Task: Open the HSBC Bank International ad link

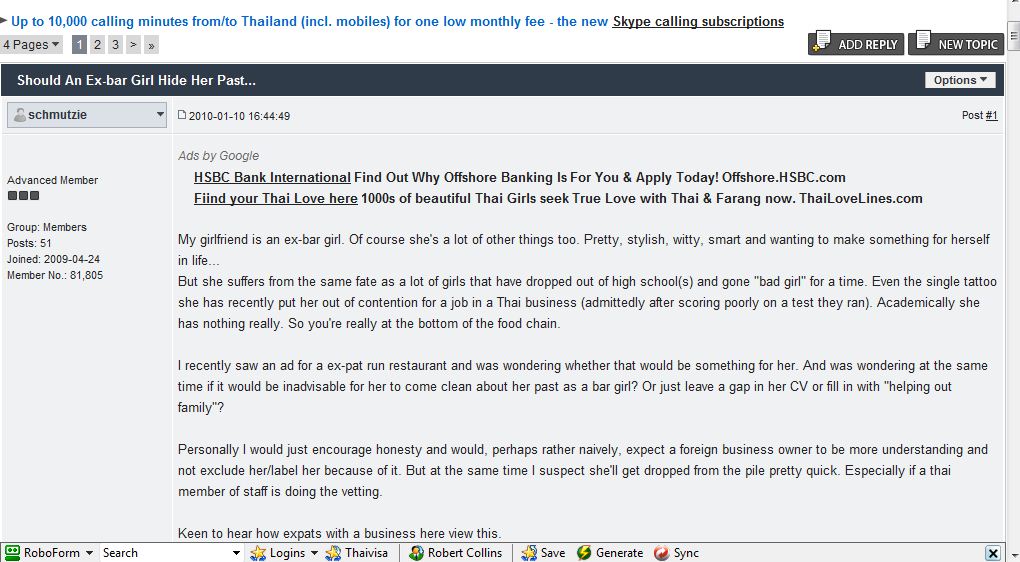Action: [272, 177]
